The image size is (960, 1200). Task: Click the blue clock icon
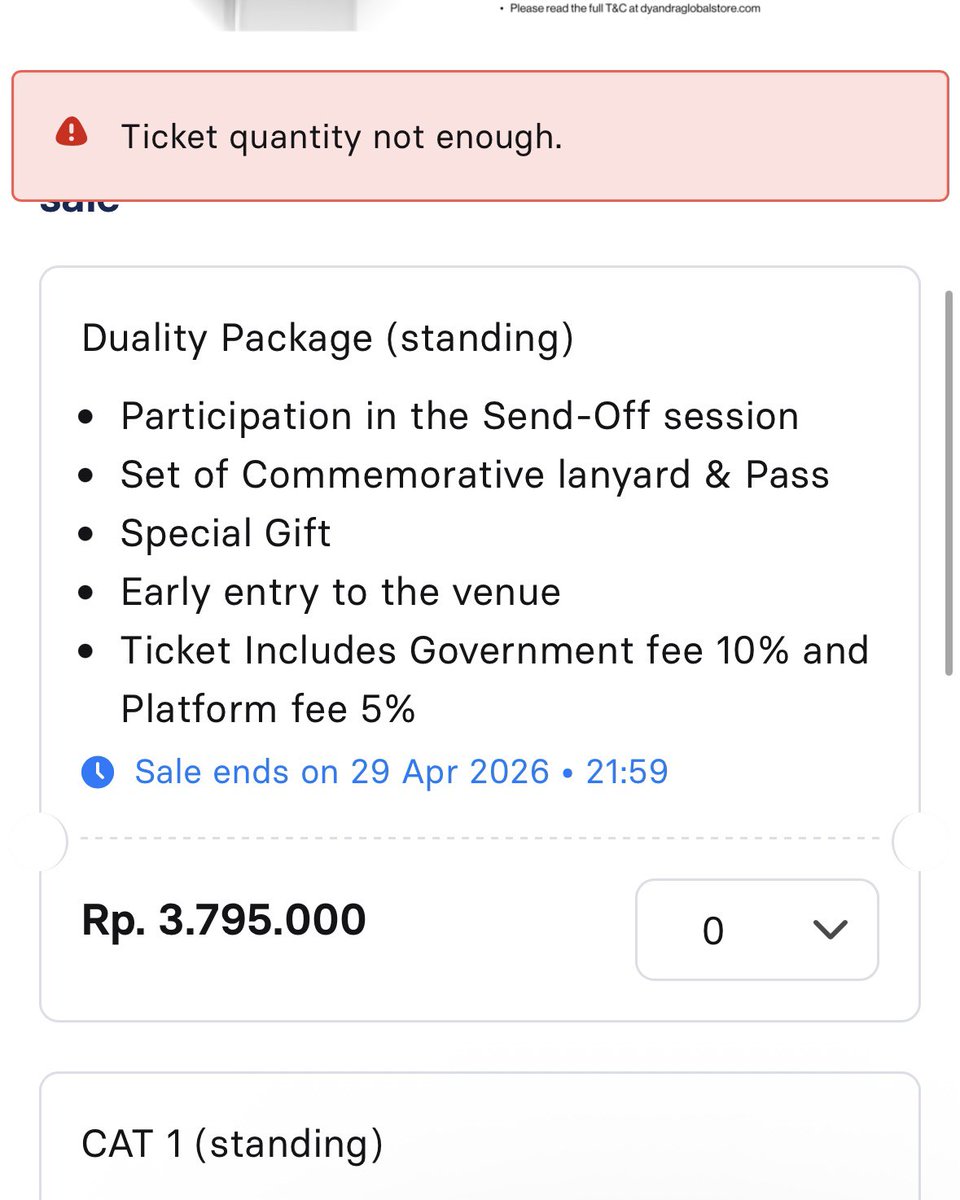(x=97, y=772)
